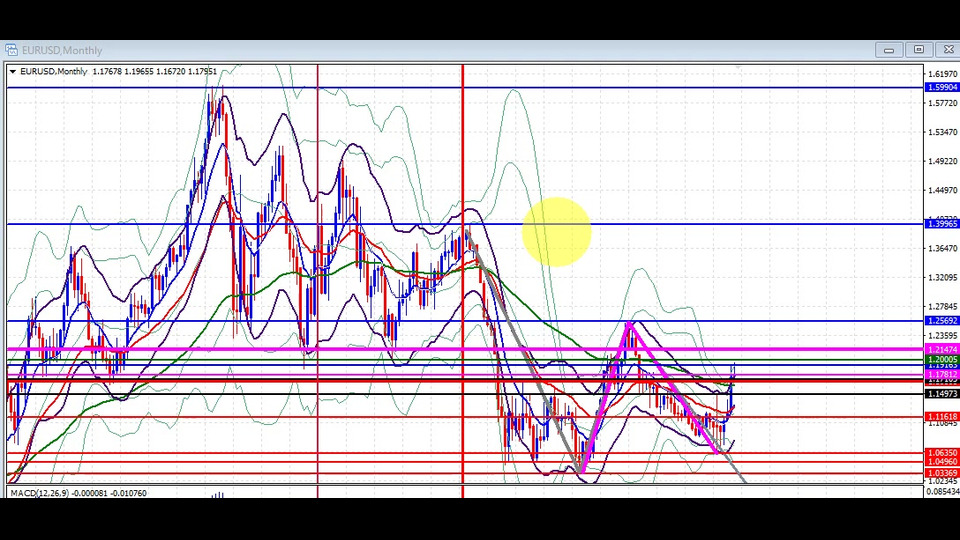Select the 1.20005 green price label

(x=942, y=359)
